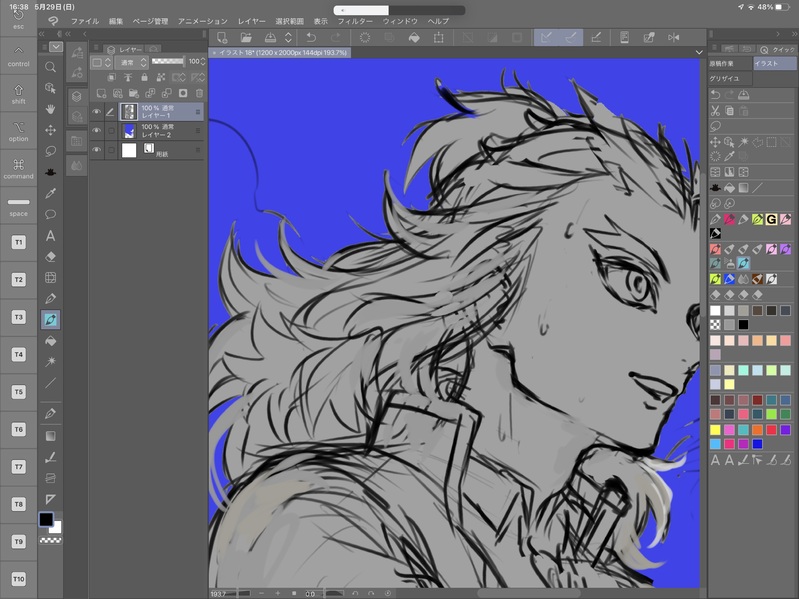Open the tool palette dropdown arrow

click(x=56, y=46)
